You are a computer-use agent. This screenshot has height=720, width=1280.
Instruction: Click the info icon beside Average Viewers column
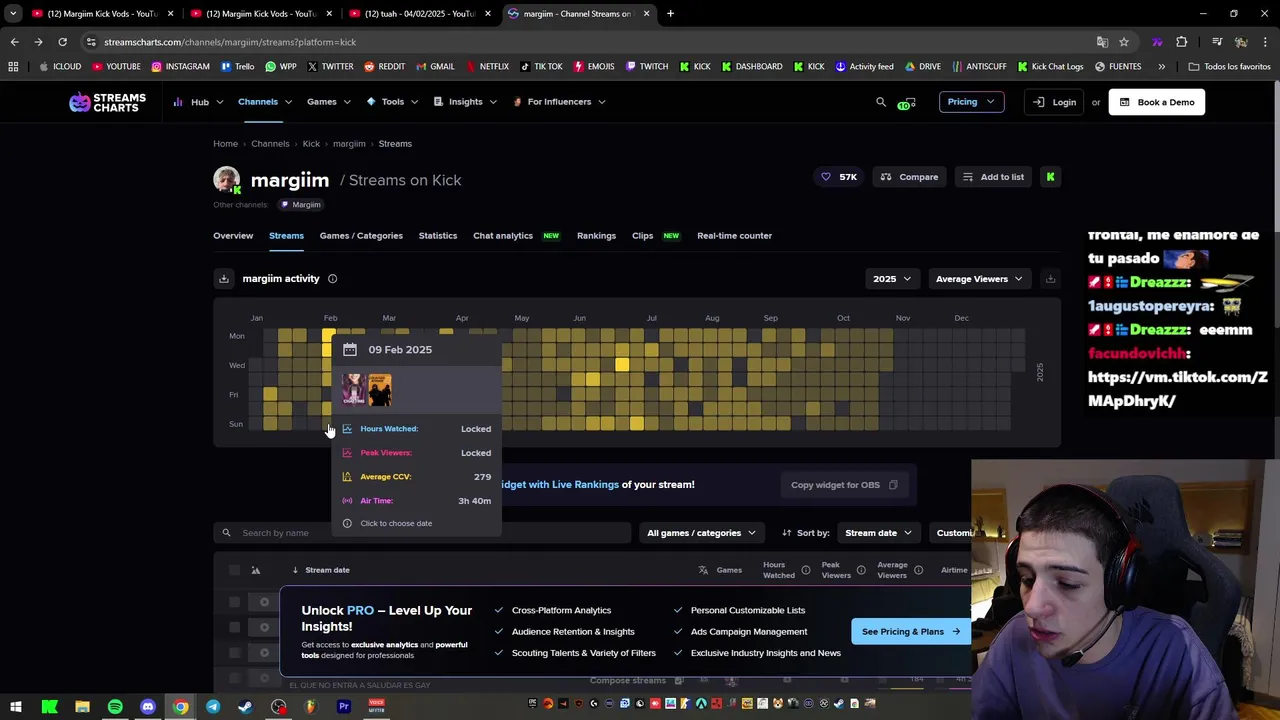(x=918, y=570)
